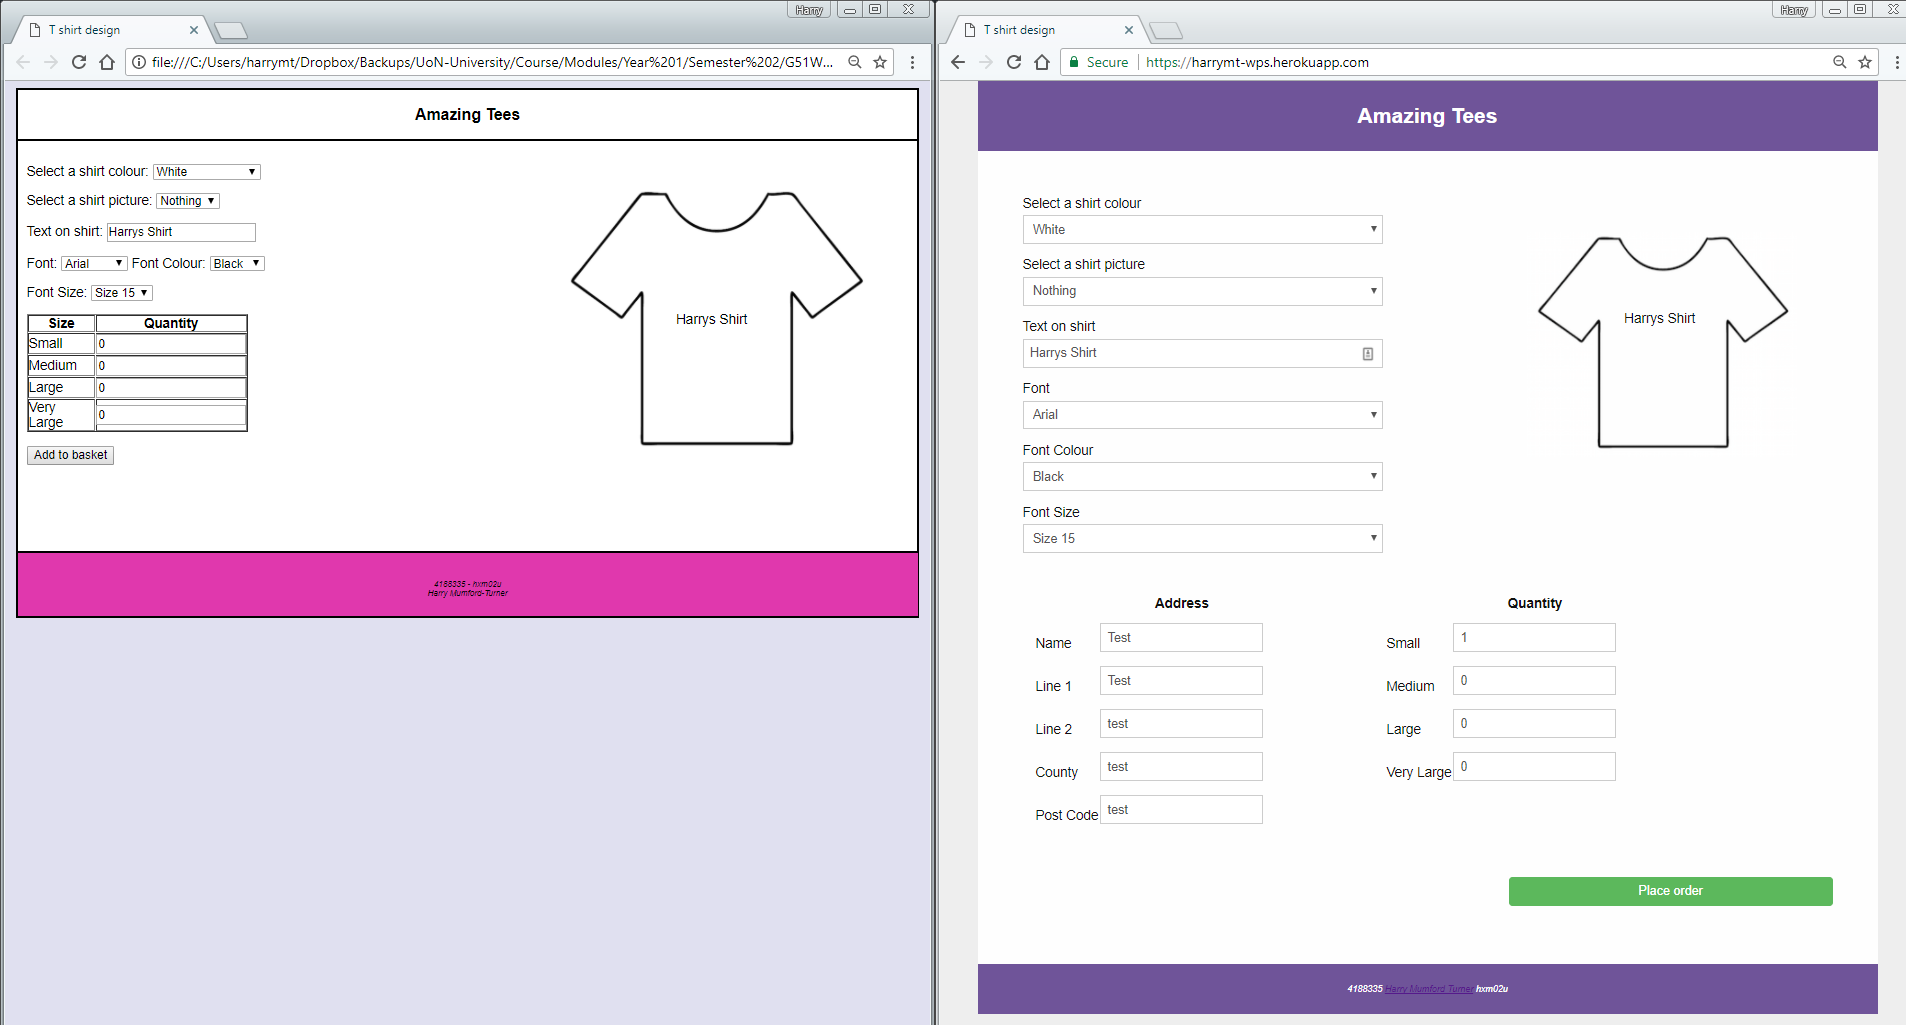Expand Font Size dropdown in right page
This screenshot has width=1906, height=1025.
[1202, 539]
